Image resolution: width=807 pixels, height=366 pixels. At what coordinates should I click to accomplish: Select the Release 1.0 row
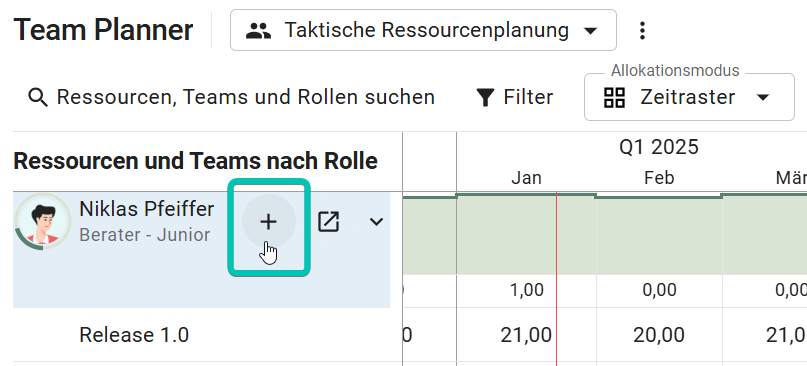[x=201, y=335]
